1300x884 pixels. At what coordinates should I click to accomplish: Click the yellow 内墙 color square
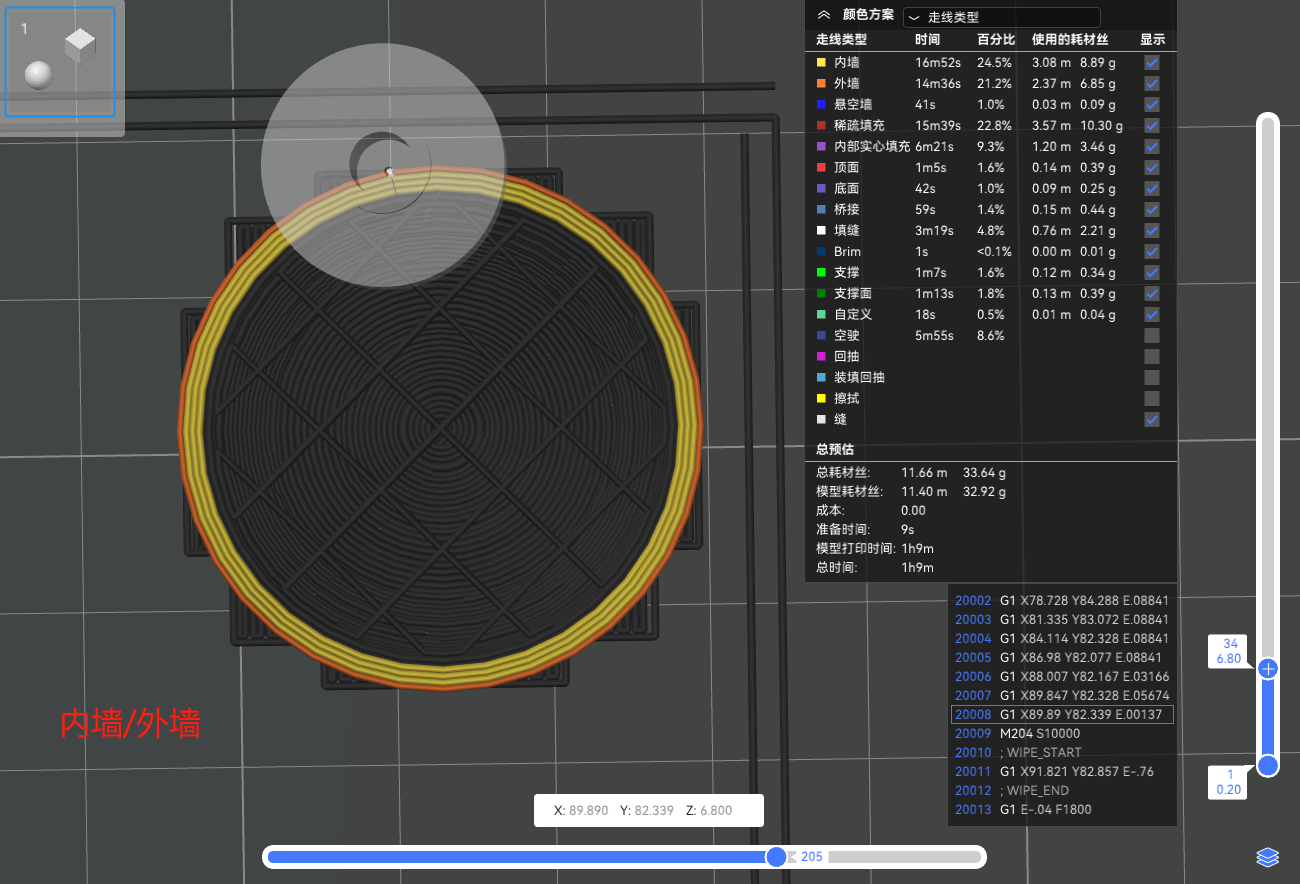[821, 63]
